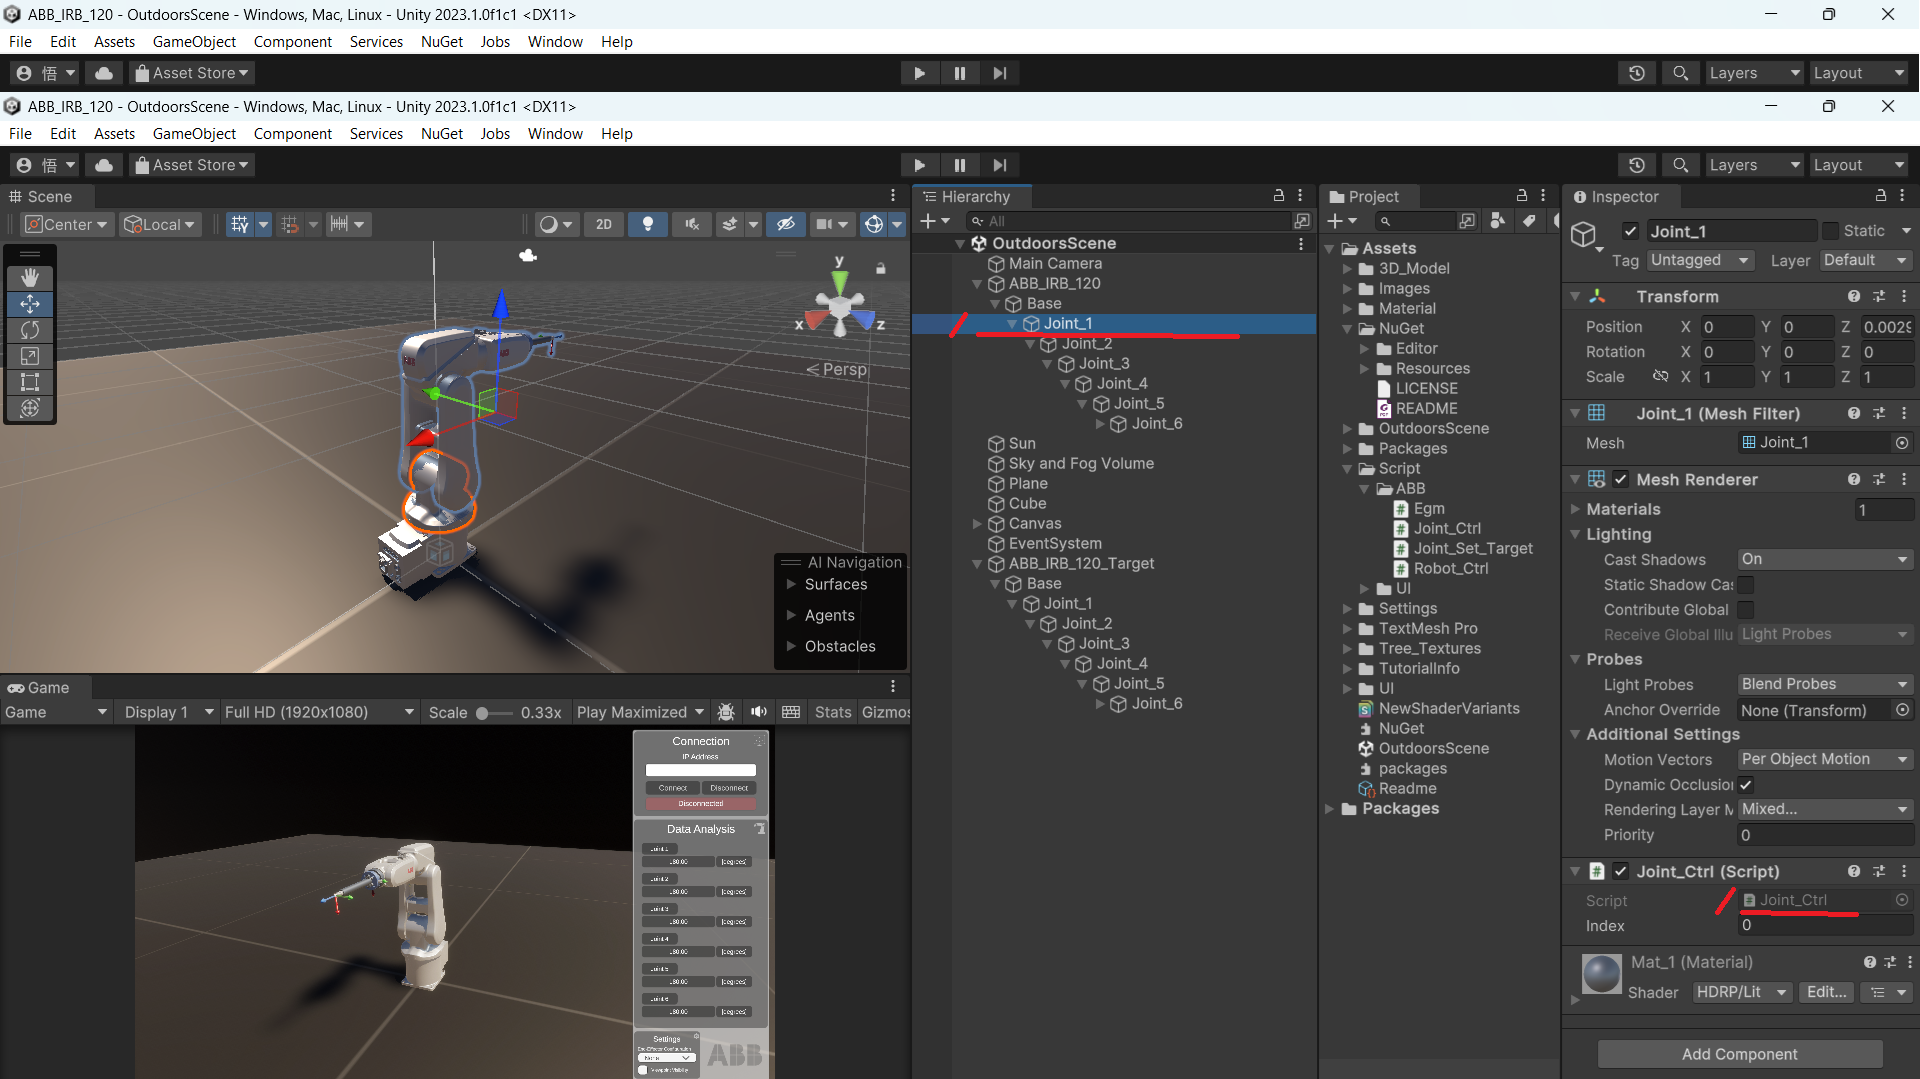Open the Shader HDRP/Lit dropdown
The height and width of the screenshot is (1079, 1920).
pos(1742,992)
